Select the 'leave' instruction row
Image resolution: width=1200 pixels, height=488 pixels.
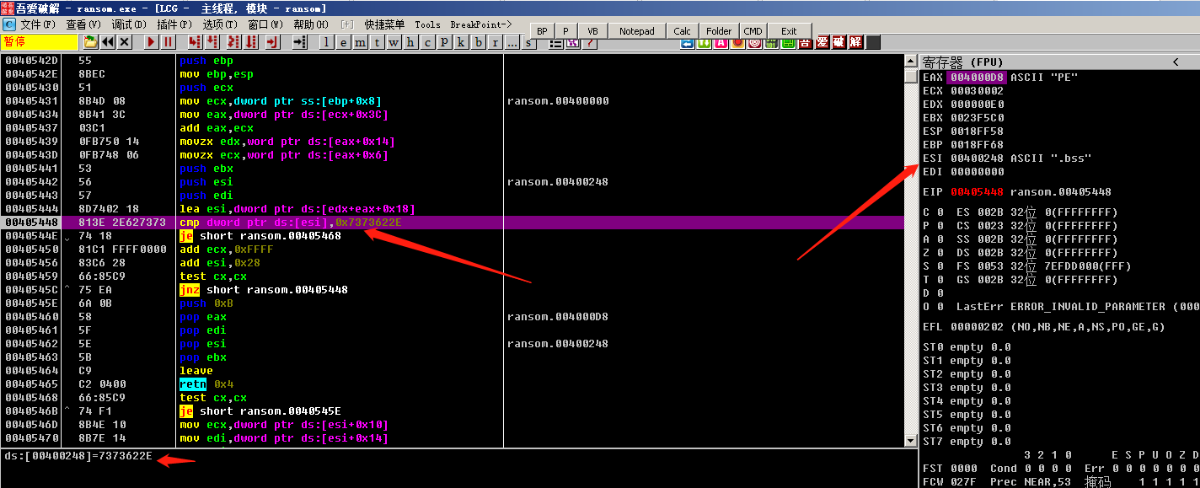pyautogui.click(x=452, y=370)
